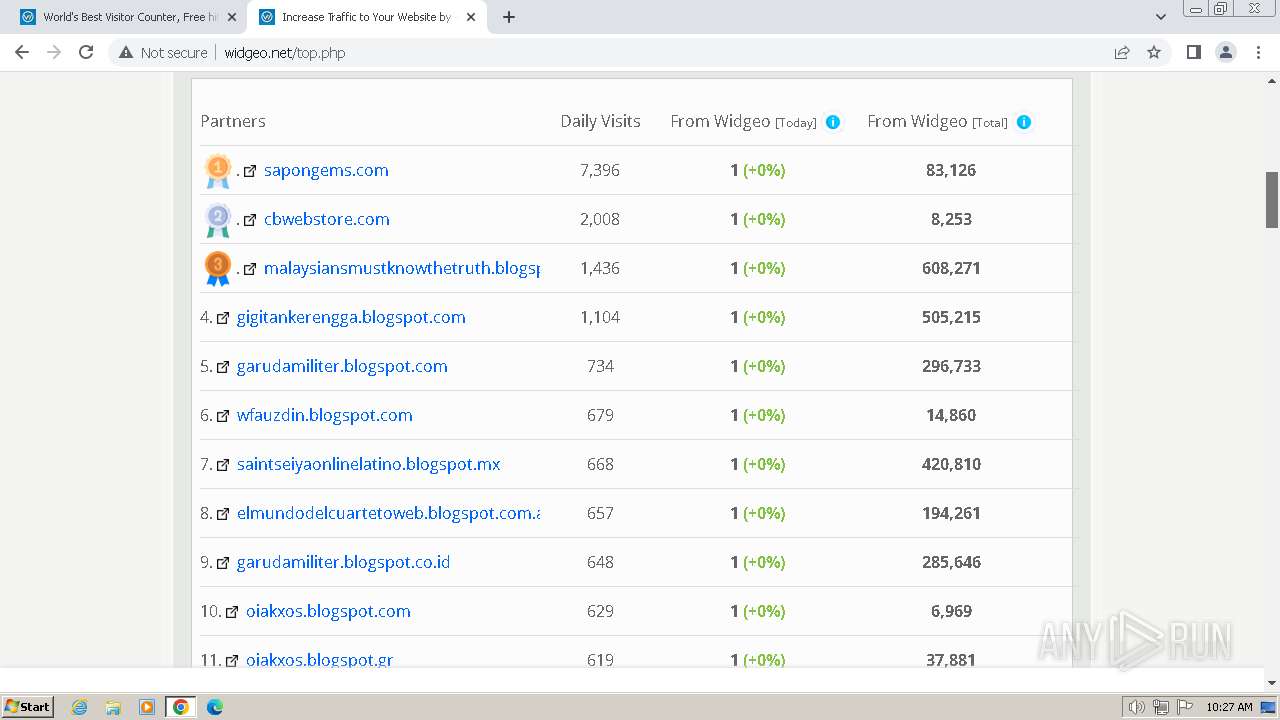The height and width of the screenshot is (720, 1280).
Task: Visit malaysiansmustknowthetruth blogspot link
Action: coord(402,269)
